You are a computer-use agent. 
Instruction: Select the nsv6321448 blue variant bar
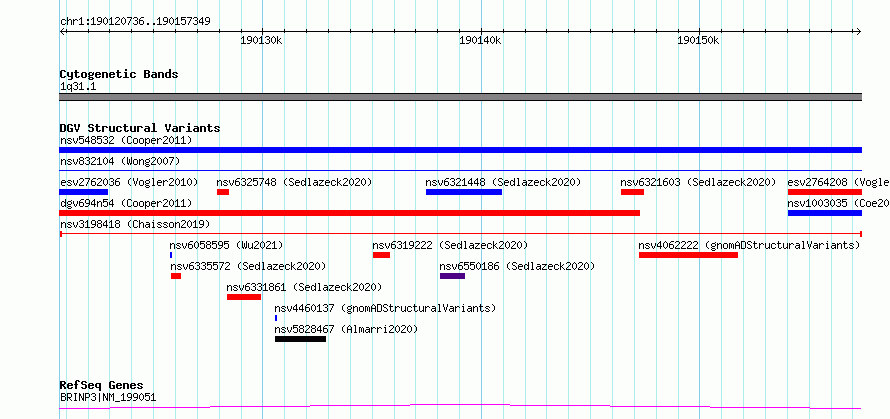(464, 192)
